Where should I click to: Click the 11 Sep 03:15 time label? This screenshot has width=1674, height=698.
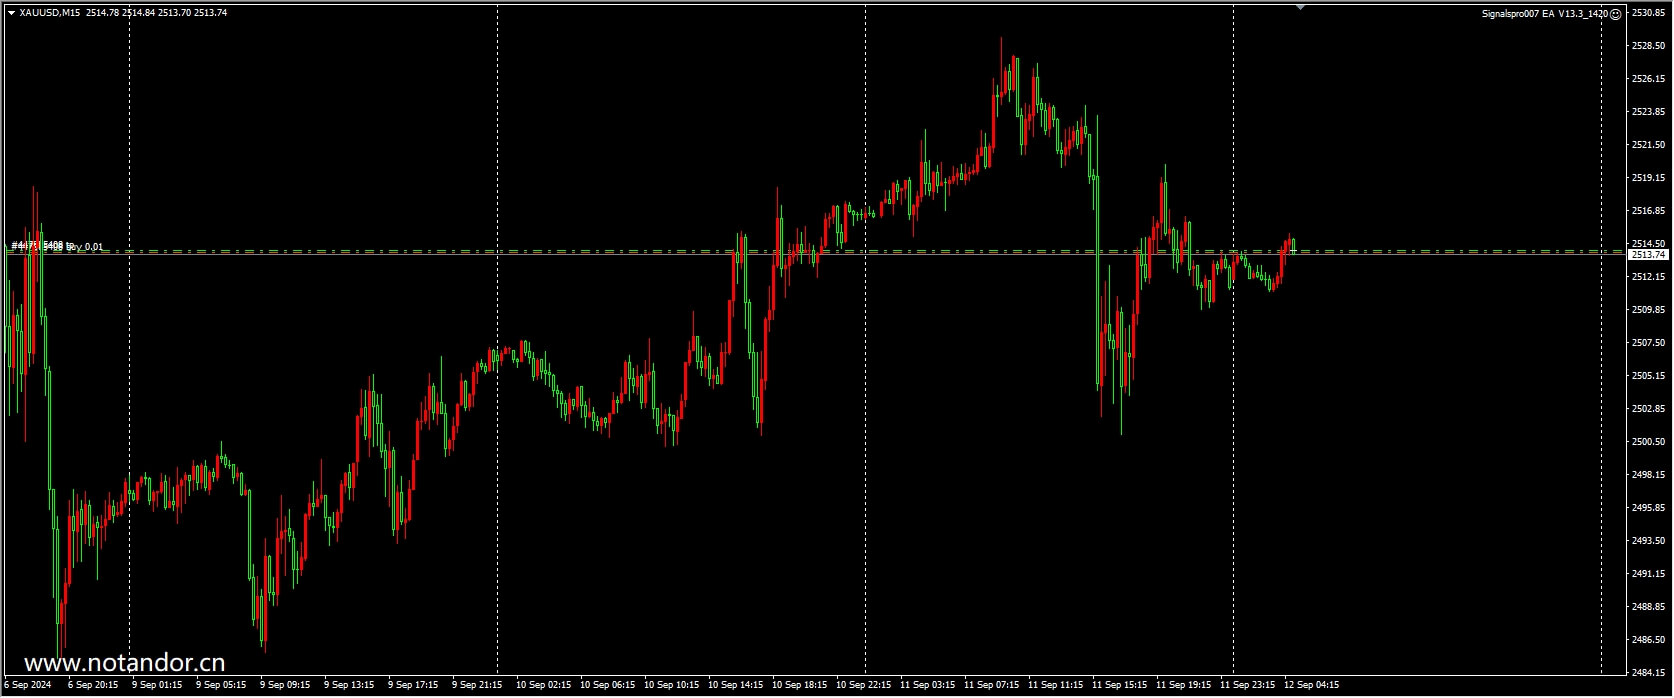[x=928, y=686]
